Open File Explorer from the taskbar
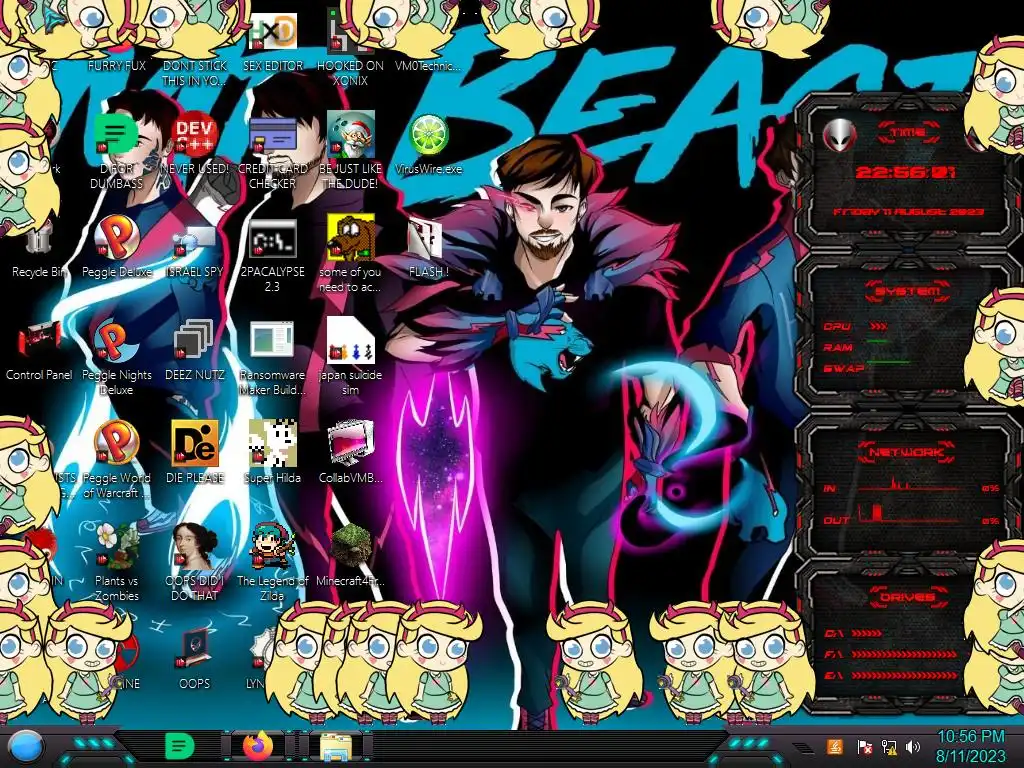1024x768 pixels. click(336, 747)
